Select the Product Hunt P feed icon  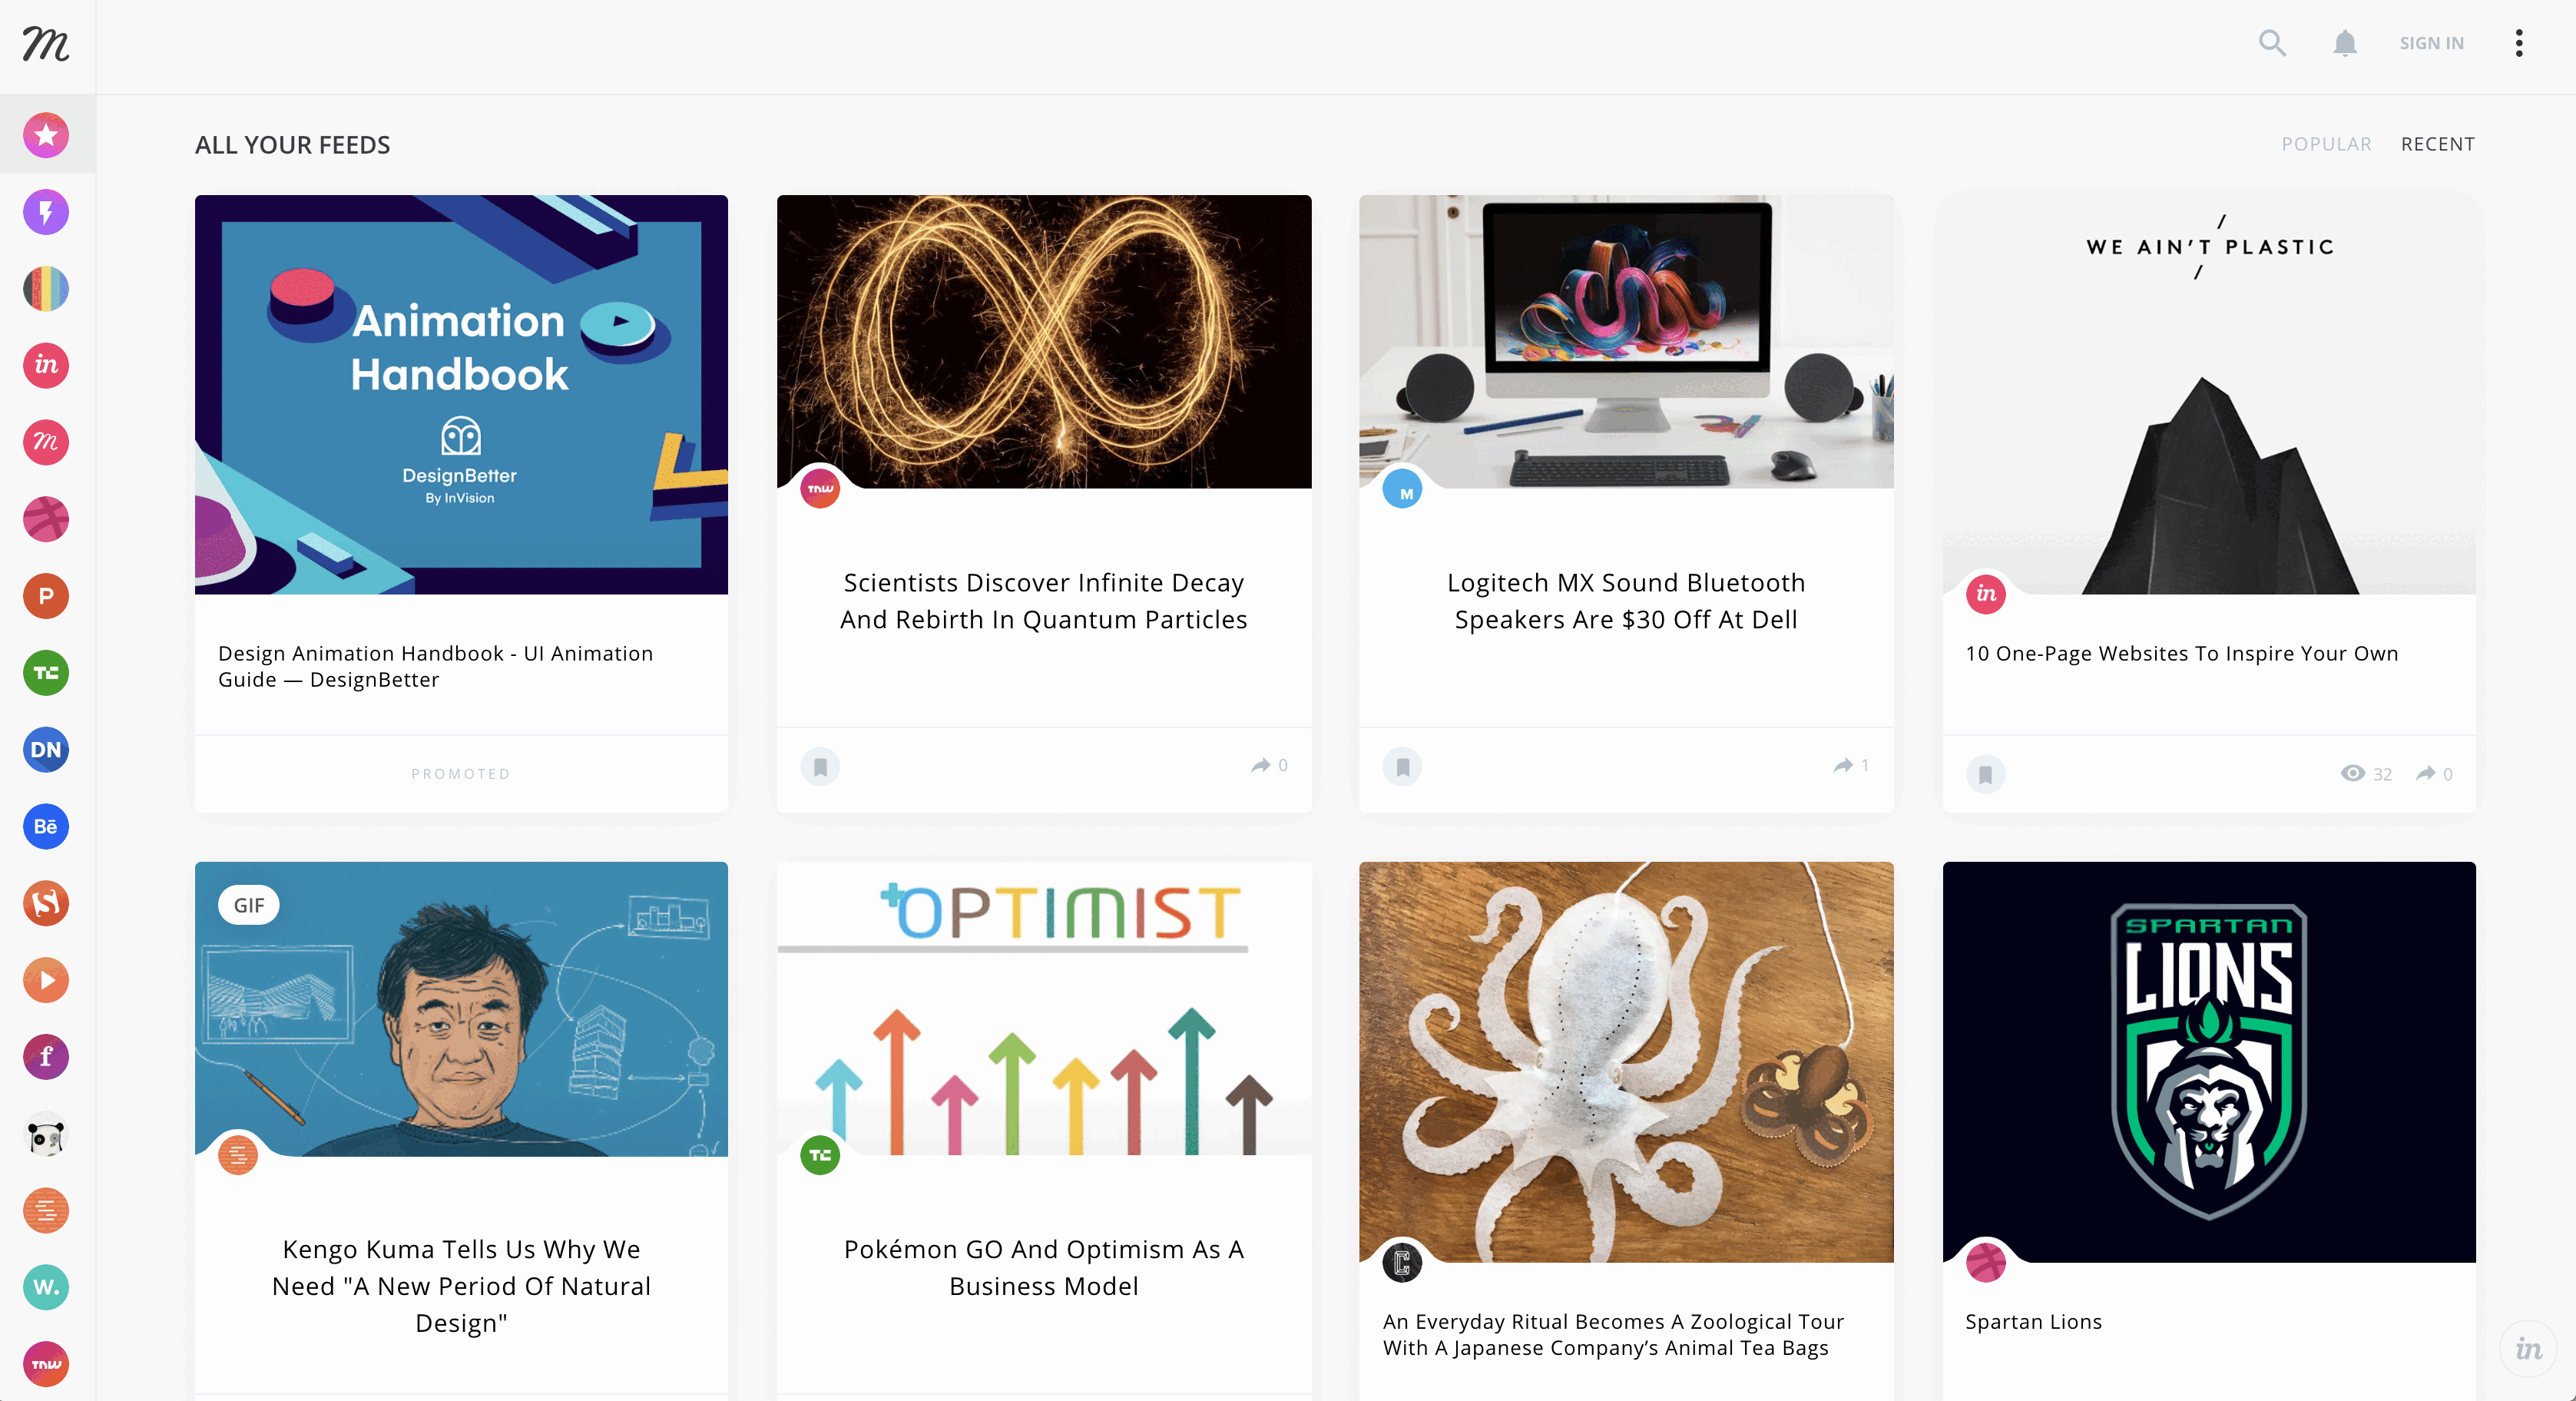tap(46, 596)
